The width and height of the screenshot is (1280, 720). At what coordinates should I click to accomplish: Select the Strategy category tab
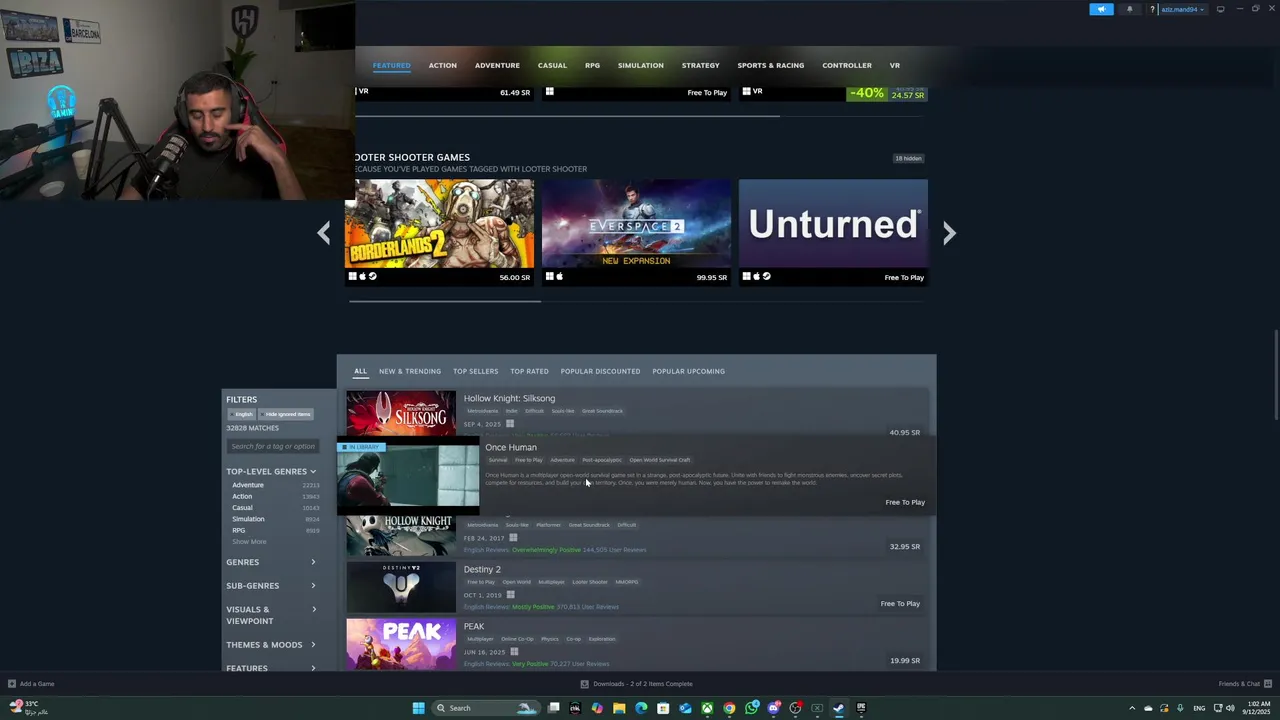700,65
